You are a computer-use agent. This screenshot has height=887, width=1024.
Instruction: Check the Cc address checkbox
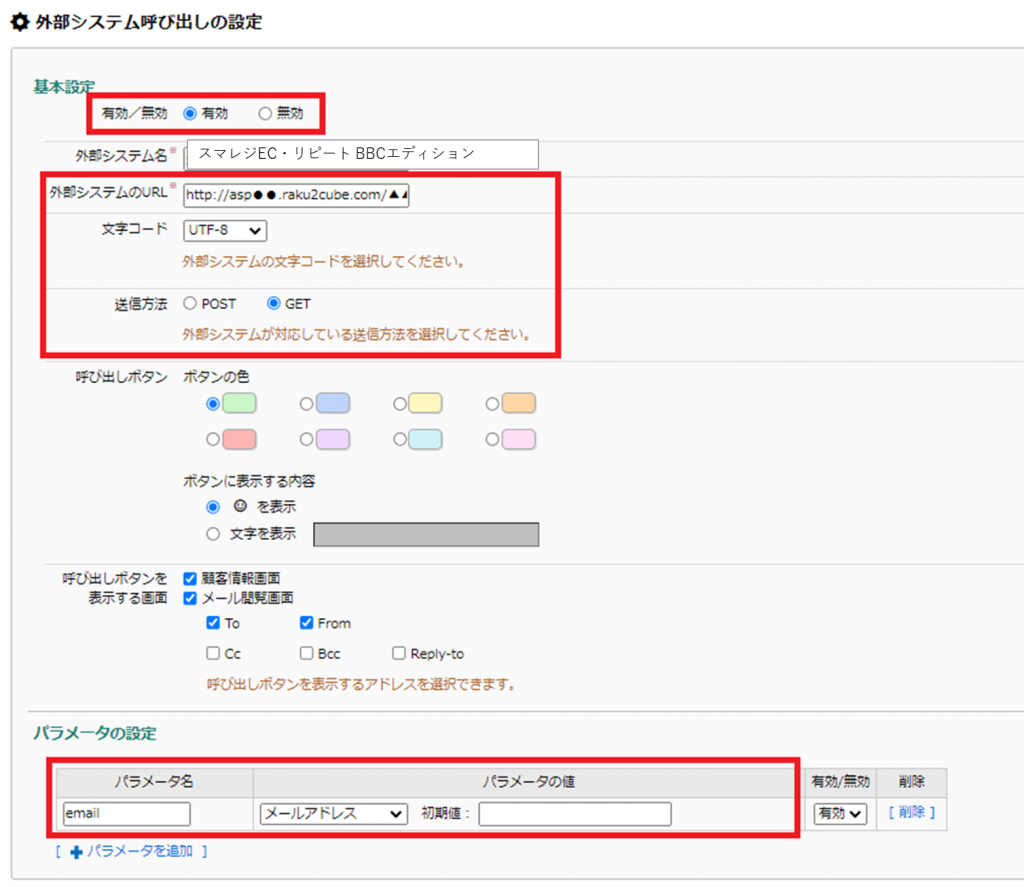click(x=213, y=653)
